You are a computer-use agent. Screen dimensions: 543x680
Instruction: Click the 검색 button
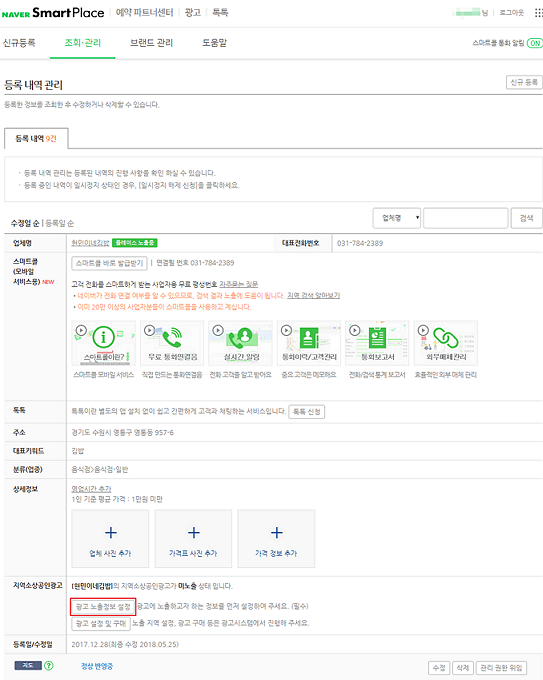pos(527,218)
